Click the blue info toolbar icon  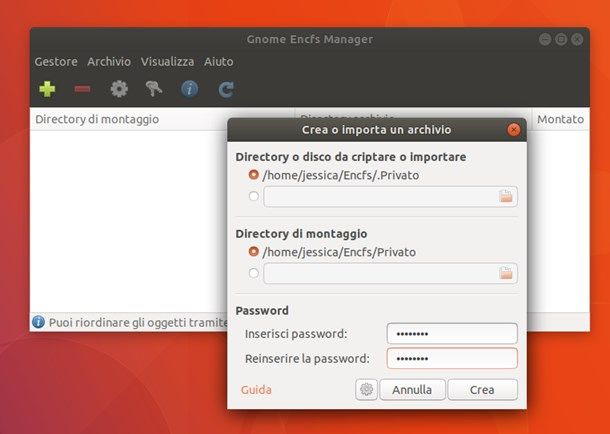coord(189,89)
